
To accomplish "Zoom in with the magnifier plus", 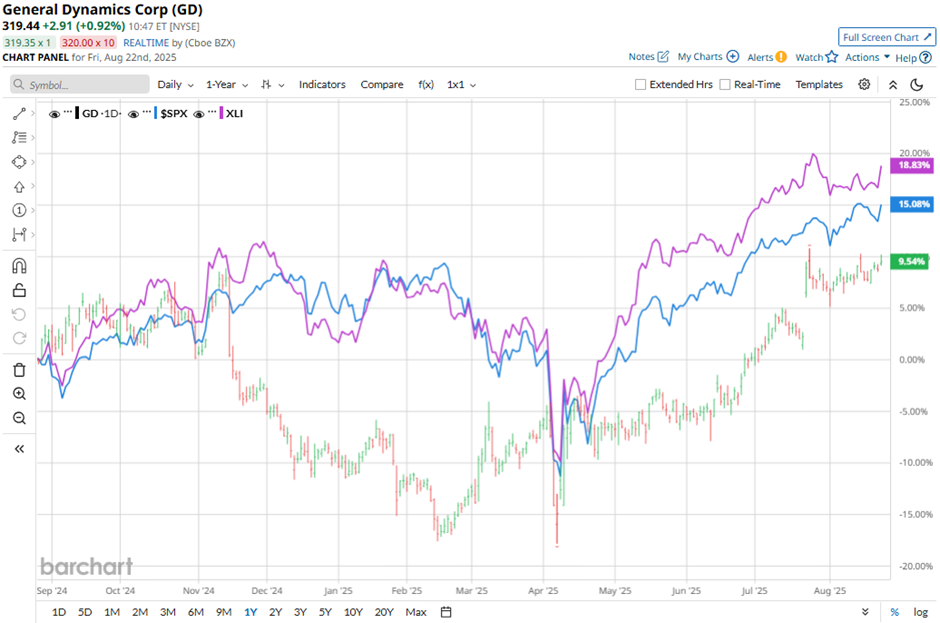I will pos(19,393).
